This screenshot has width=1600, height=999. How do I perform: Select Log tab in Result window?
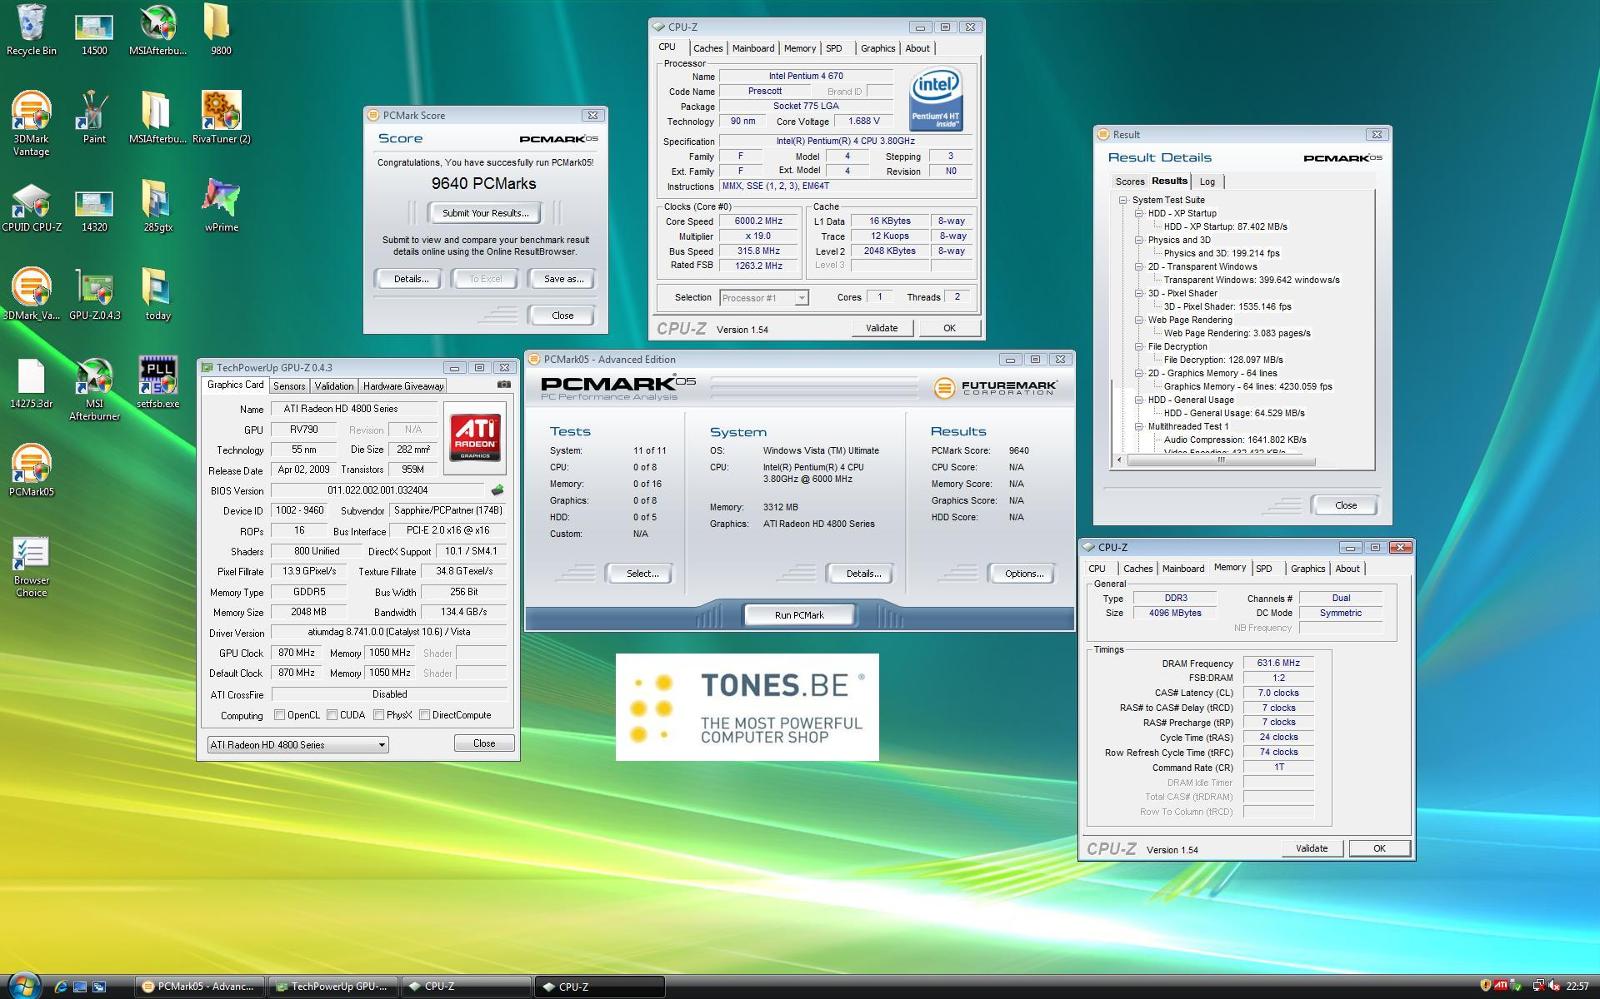[x=1207, y=182]
